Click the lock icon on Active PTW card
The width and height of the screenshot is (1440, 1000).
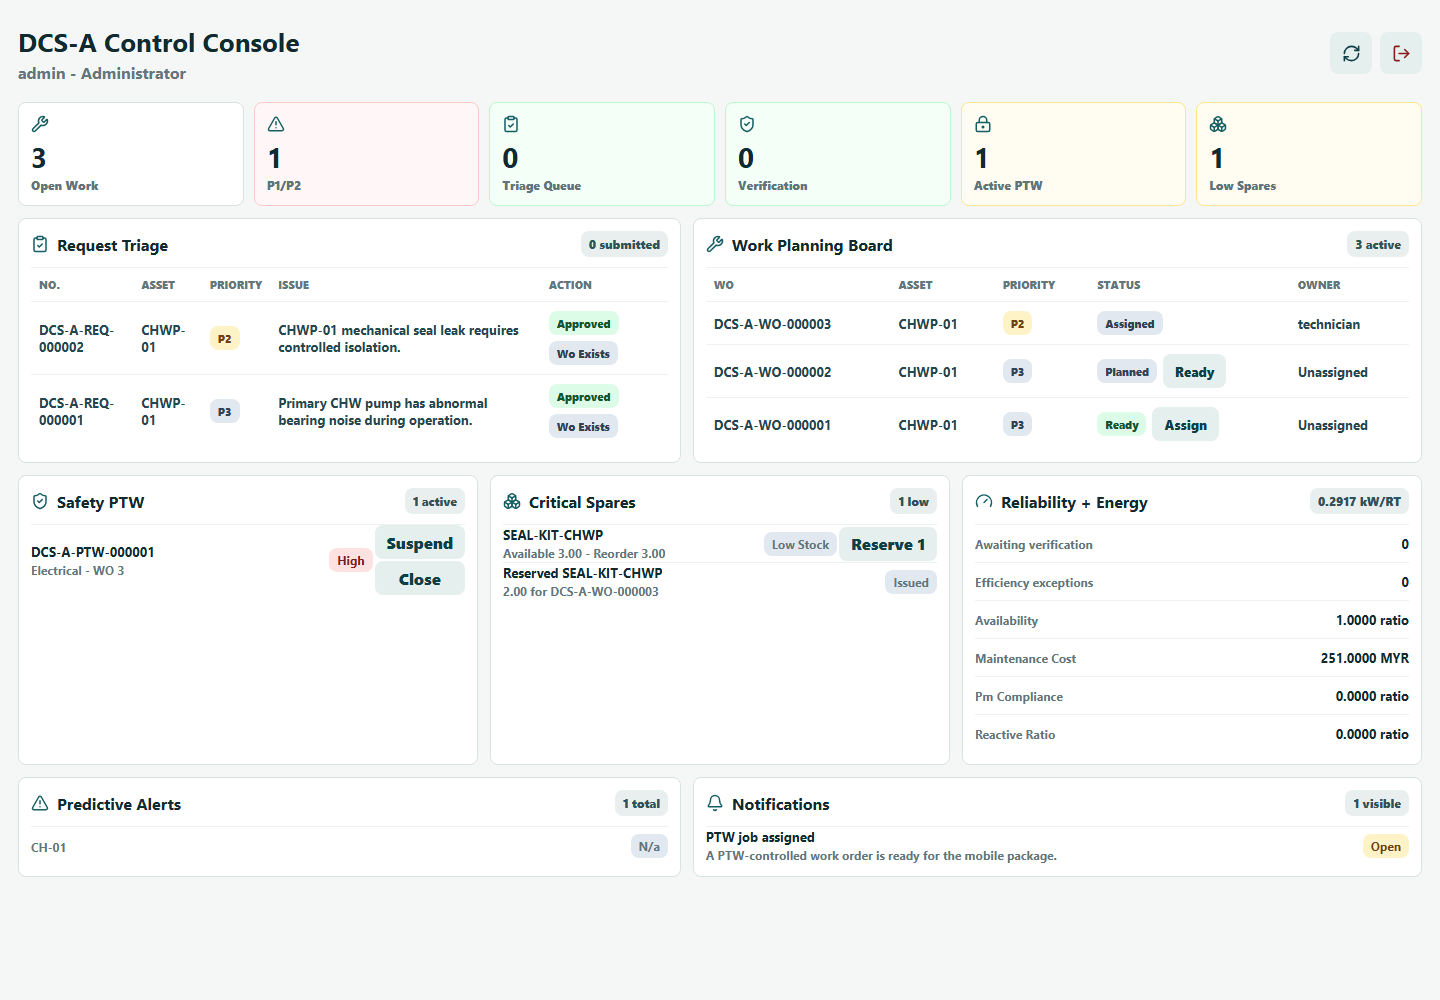pyautogui.click(x=983, y=124)
